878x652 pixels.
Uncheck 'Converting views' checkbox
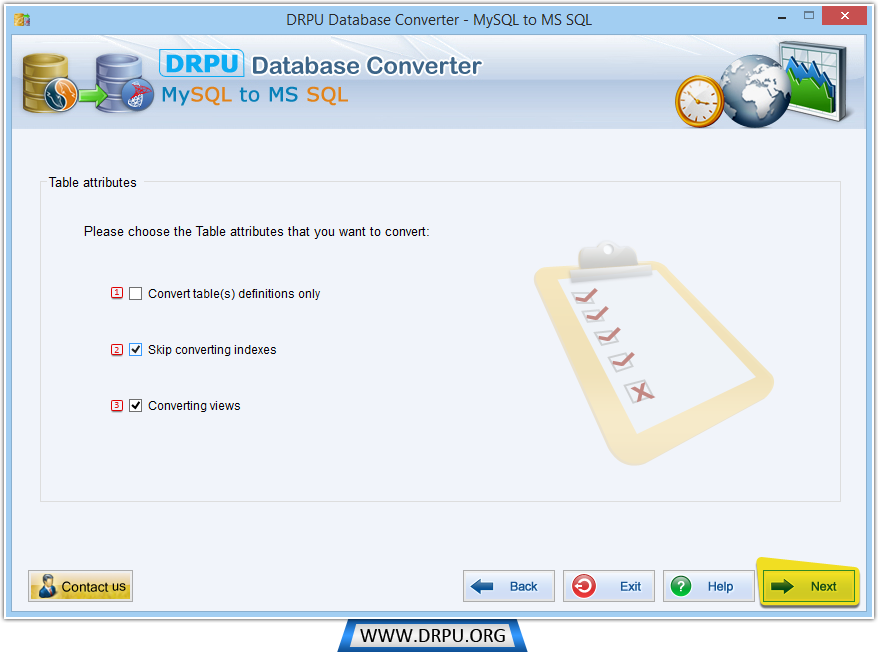[136, 406]
